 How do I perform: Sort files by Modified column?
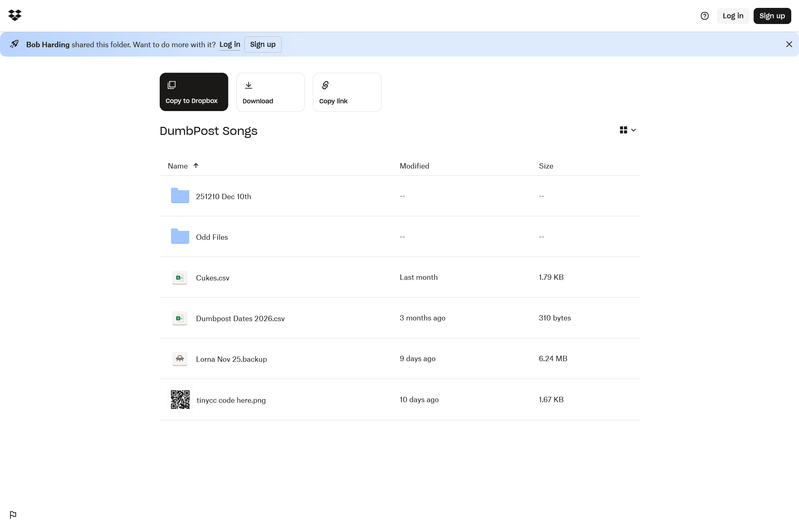(x=414, y=166)
